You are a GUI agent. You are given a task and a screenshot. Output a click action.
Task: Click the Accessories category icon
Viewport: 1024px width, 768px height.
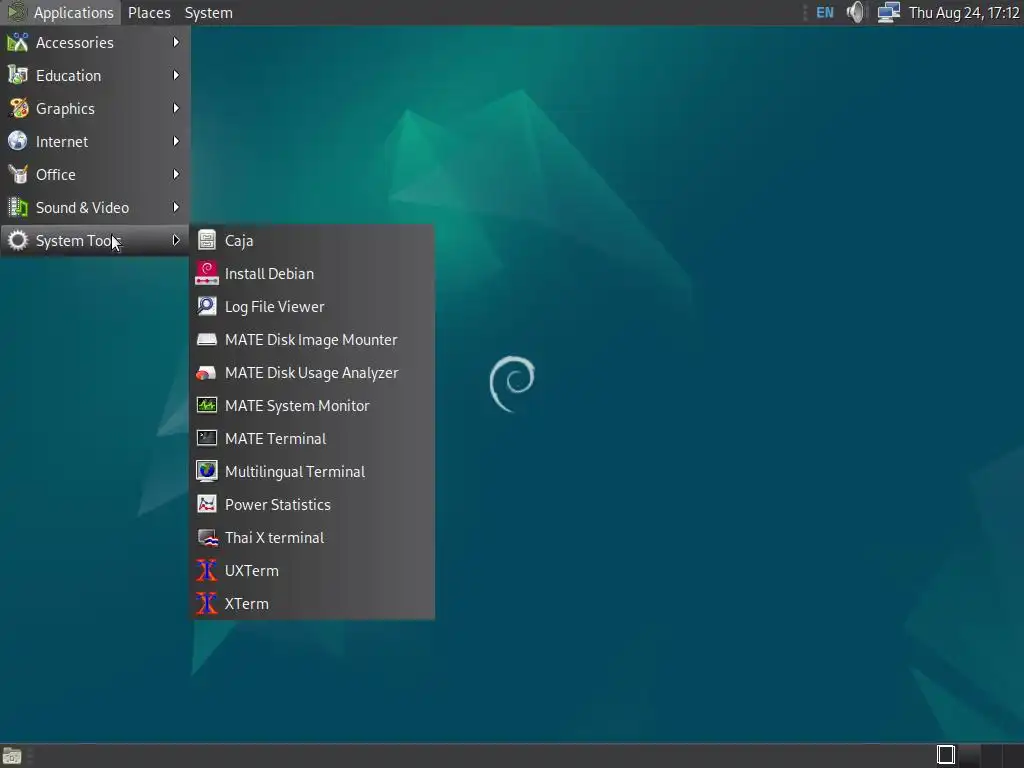(x=18, y=42)
